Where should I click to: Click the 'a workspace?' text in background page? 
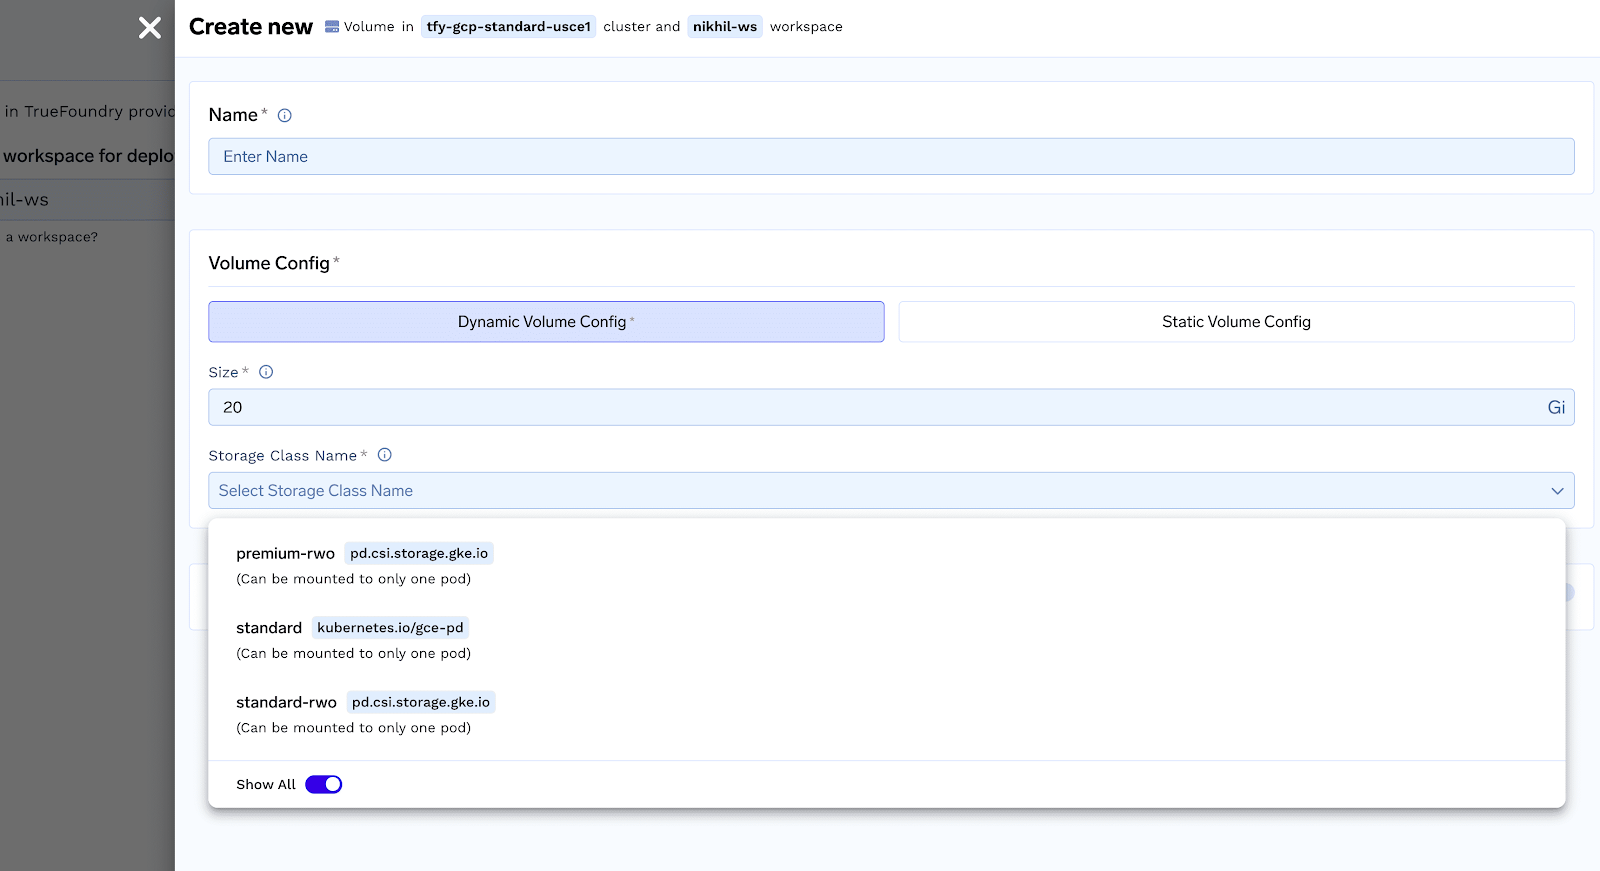point(52,237)
